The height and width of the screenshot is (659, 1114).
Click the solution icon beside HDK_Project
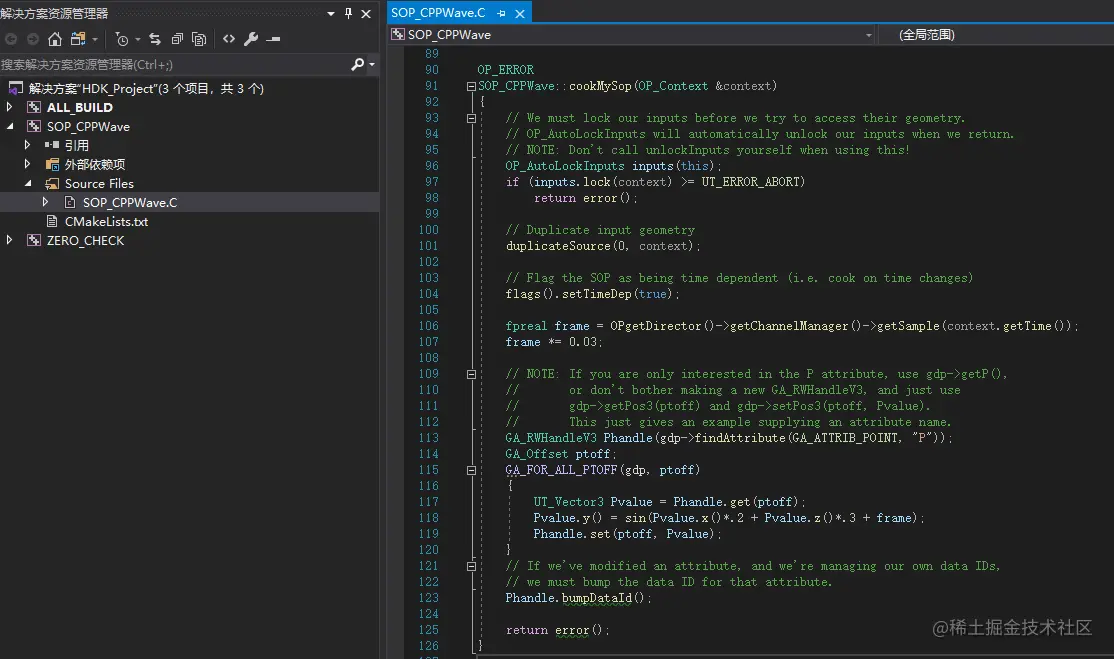tap(16, 89)
